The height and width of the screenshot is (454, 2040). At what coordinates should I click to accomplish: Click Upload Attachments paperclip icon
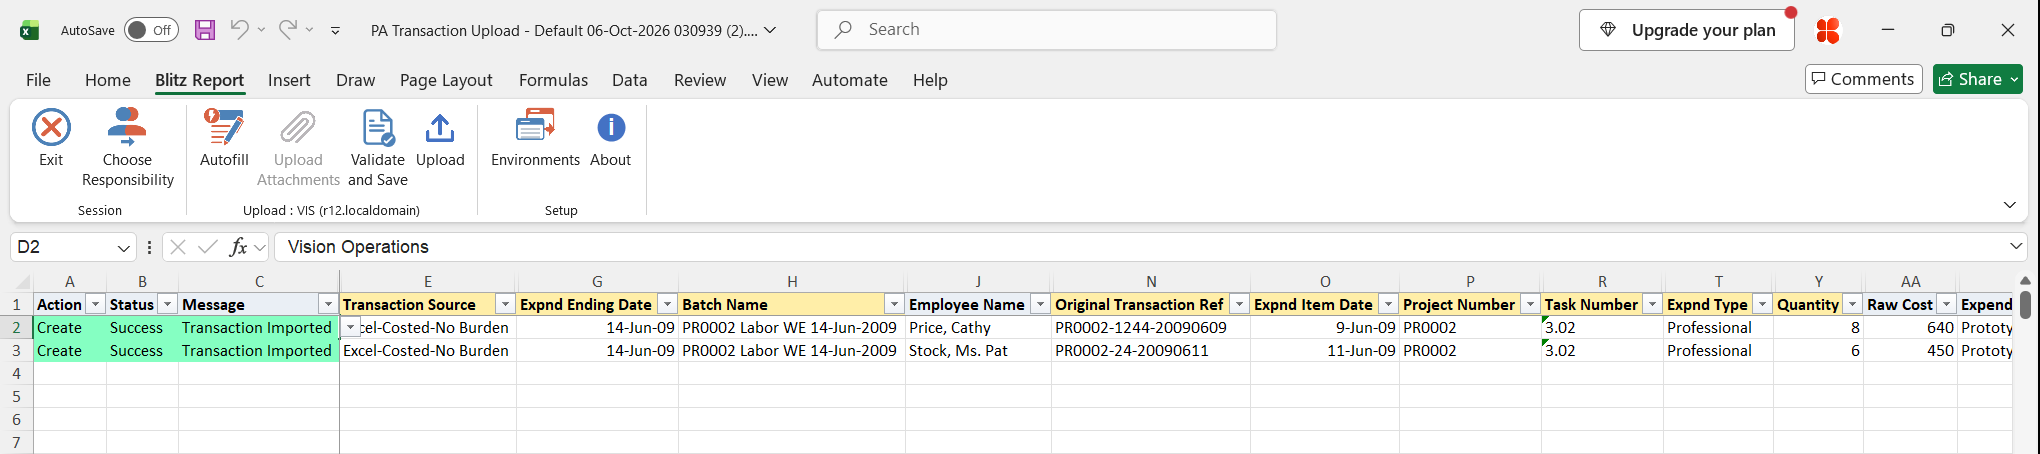tap(298, 128)
